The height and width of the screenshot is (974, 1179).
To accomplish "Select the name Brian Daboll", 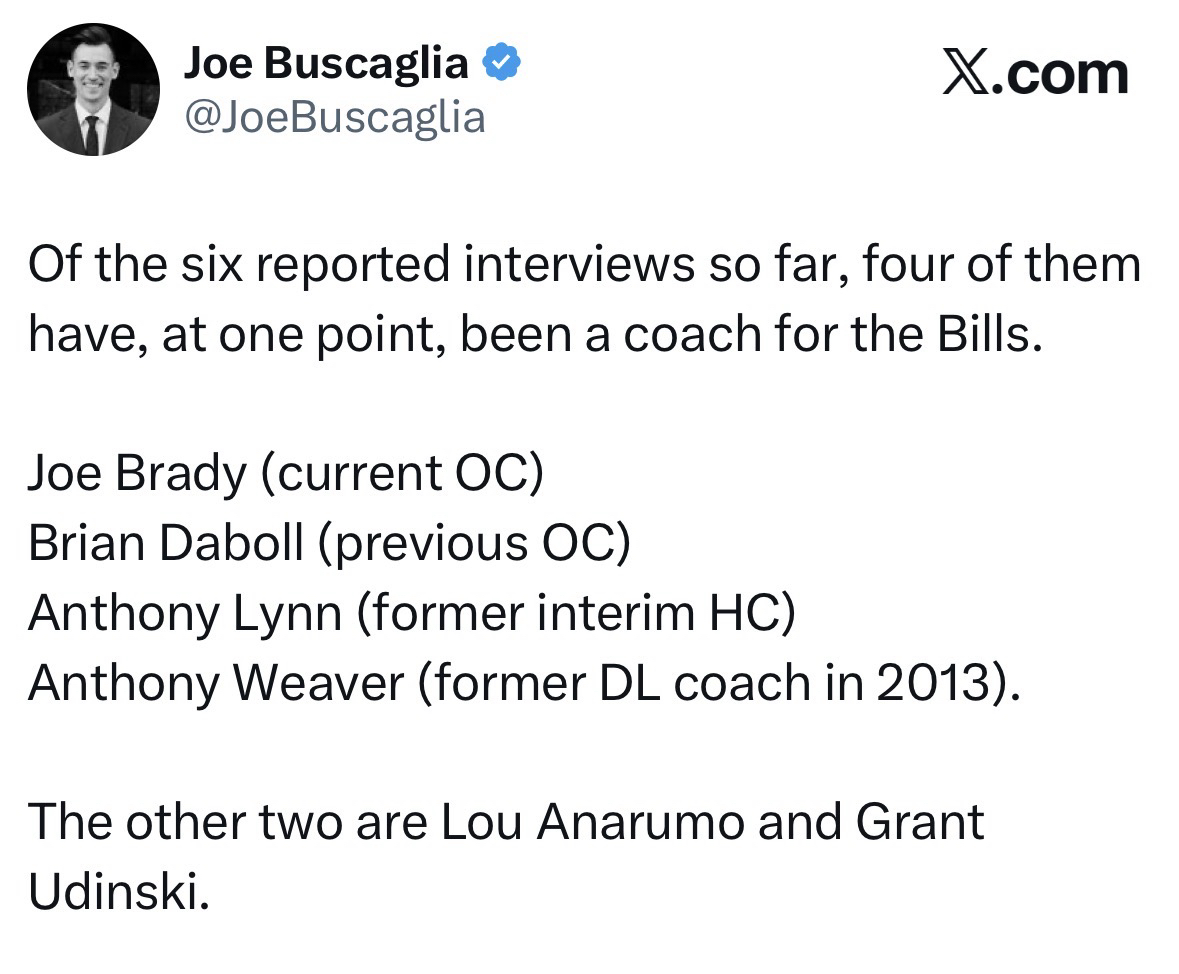I will 165,543.
